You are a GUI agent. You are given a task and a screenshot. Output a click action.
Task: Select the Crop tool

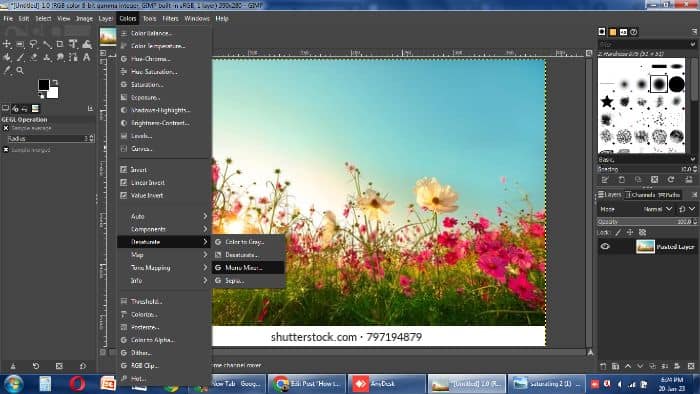pyautogui.click(x=60, y=44)
